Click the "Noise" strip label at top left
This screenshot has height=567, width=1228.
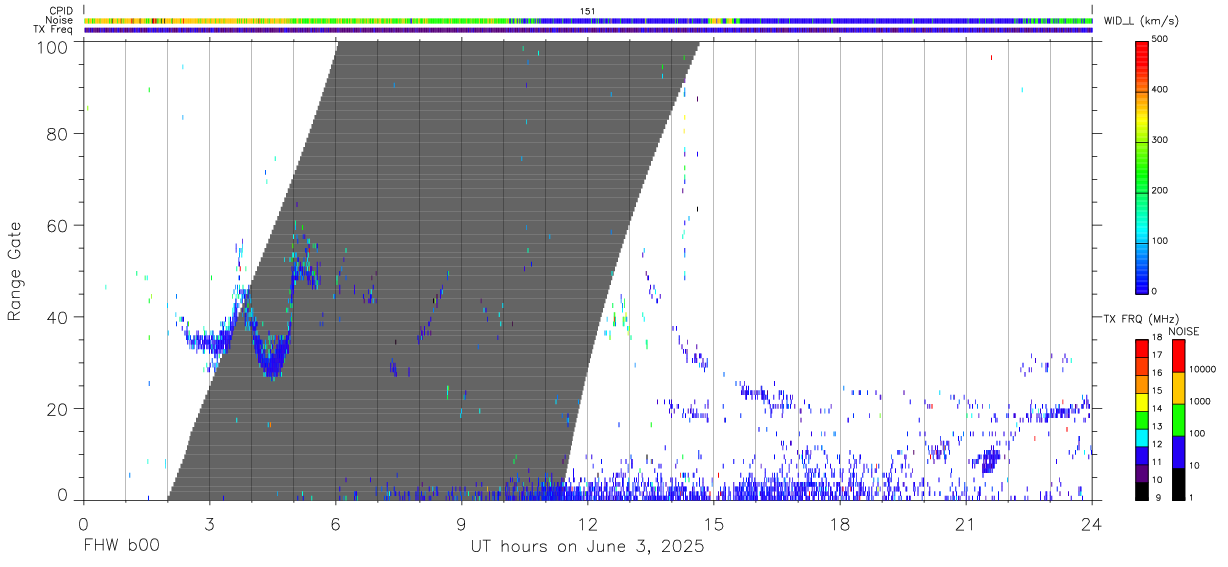click(x=60, y=20)
